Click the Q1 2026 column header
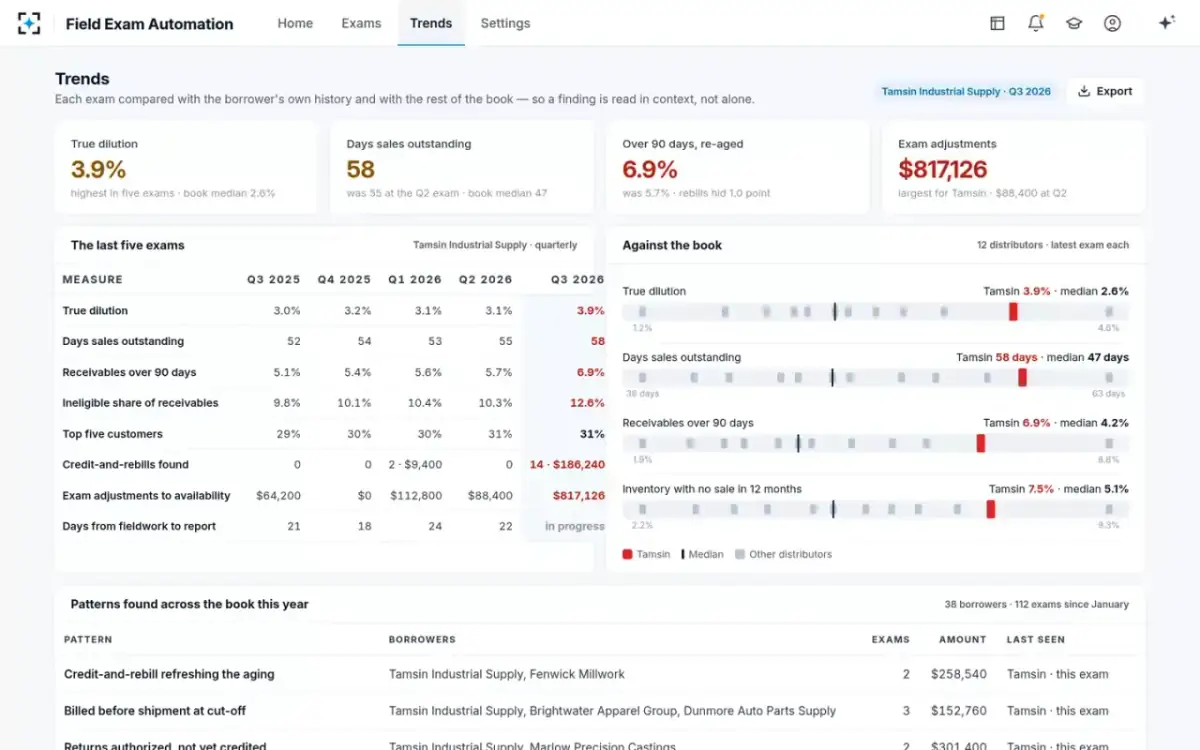 tap(415, 280)
